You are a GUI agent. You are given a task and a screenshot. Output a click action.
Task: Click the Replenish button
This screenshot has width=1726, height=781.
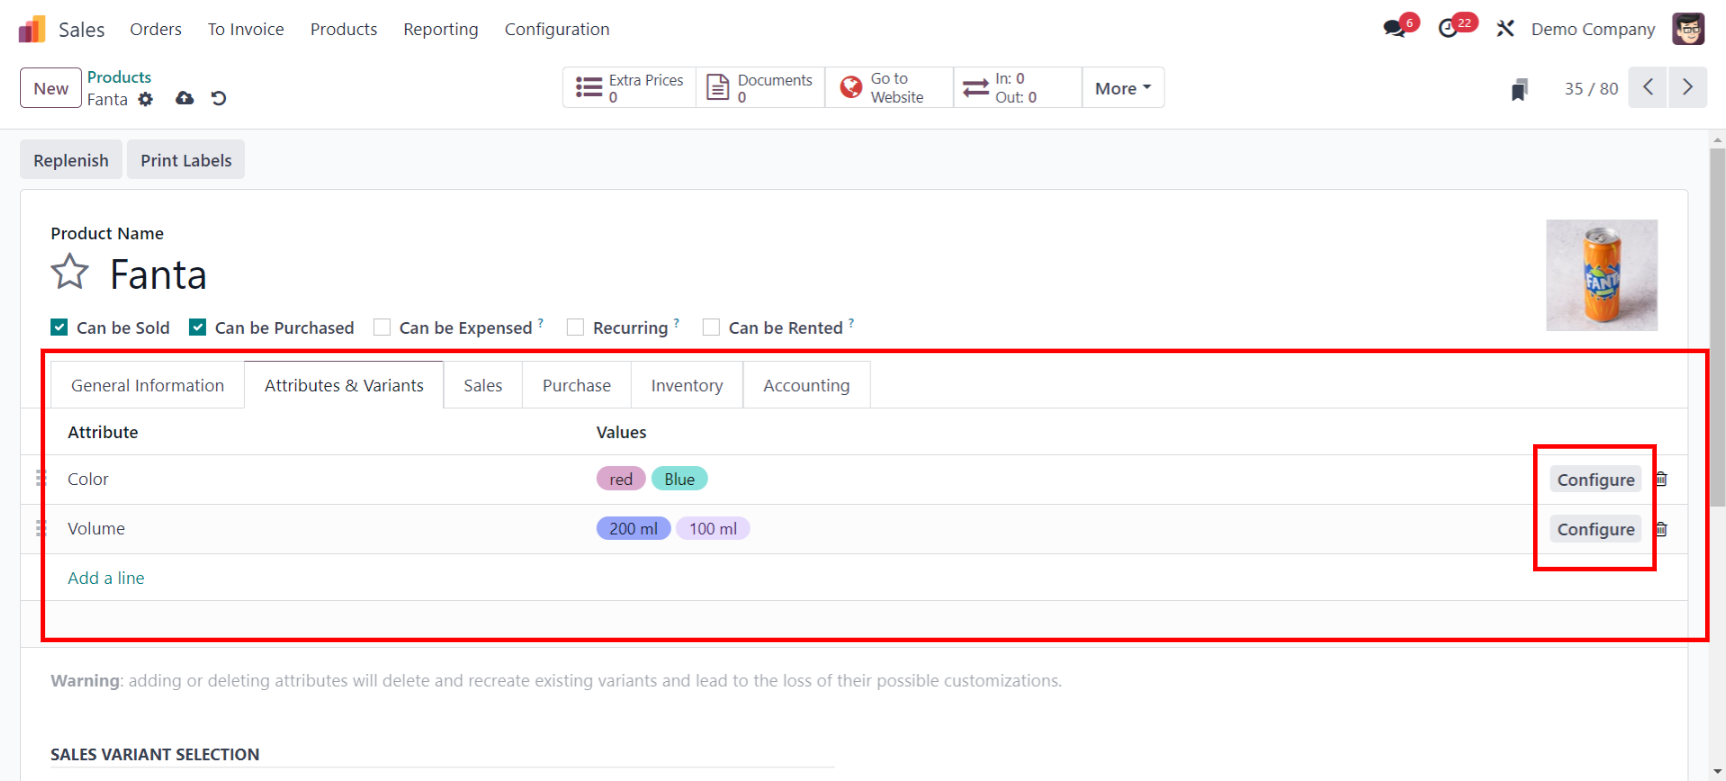(x=71, y=160)
